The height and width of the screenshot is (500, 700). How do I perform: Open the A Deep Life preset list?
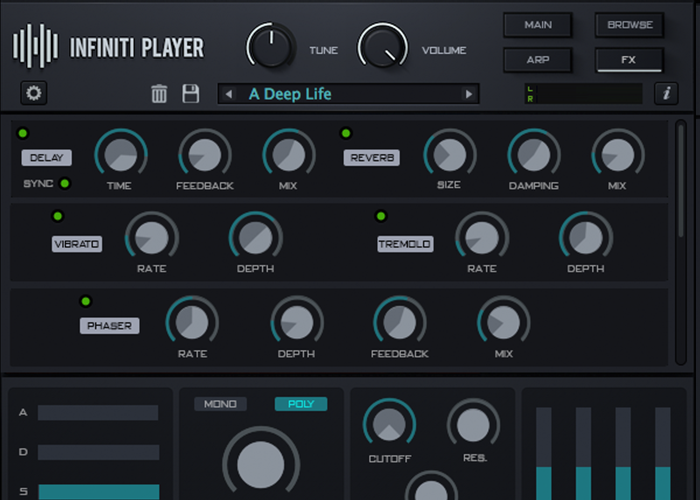(347, 94)
